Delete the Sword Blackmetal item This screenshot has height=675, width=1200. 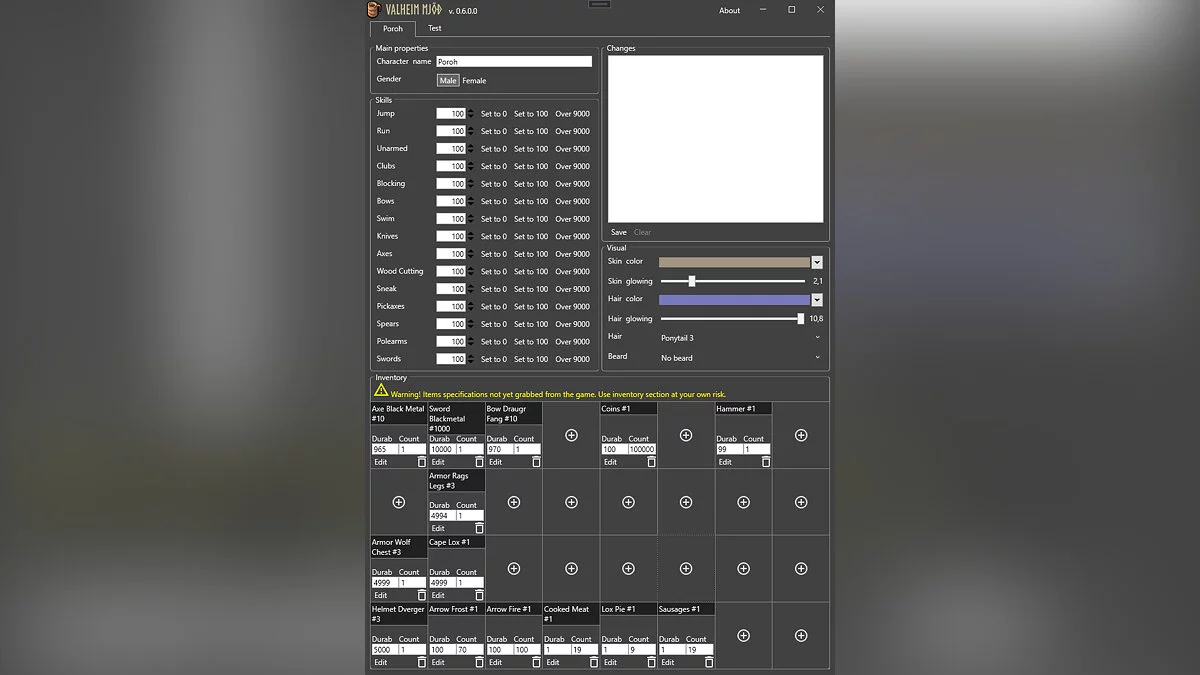pyautogui.click(x=479, y=462)
